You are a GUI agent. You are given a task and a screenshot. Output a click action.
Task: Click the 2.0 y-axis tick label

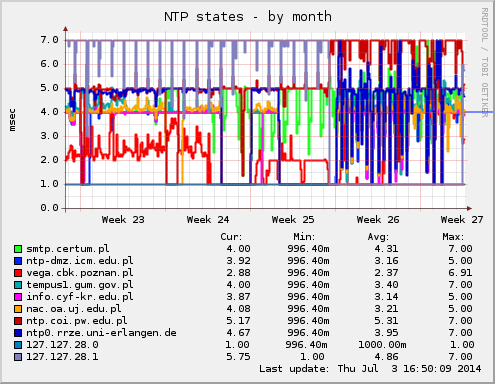tap(49, 160)
